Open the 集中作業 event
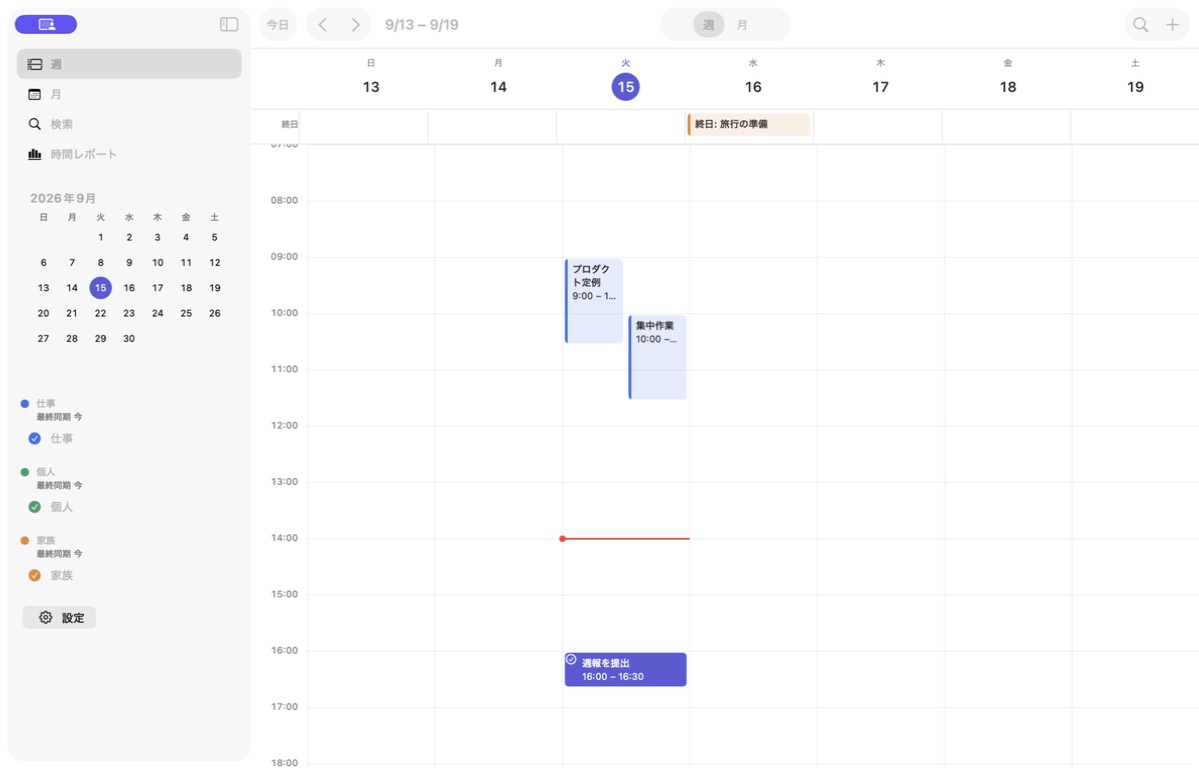 click(658, 357)
